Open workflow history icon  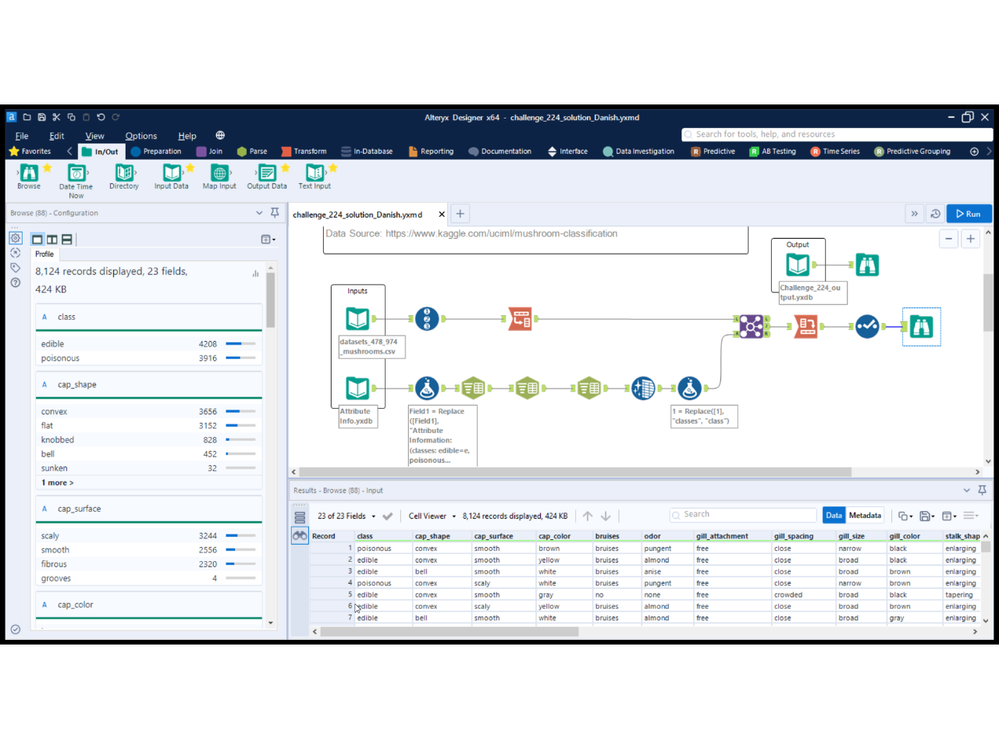click(935, 214)
